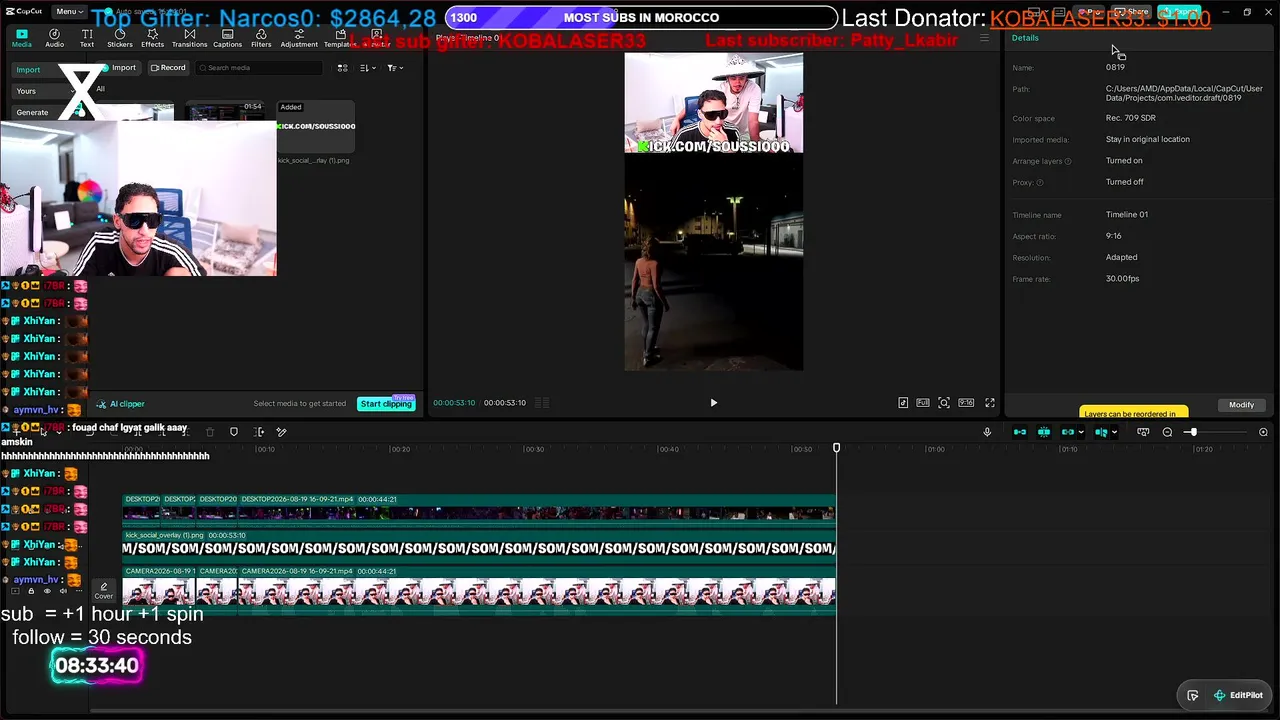Select the Details tab in right panel

tap(1025, 38)
